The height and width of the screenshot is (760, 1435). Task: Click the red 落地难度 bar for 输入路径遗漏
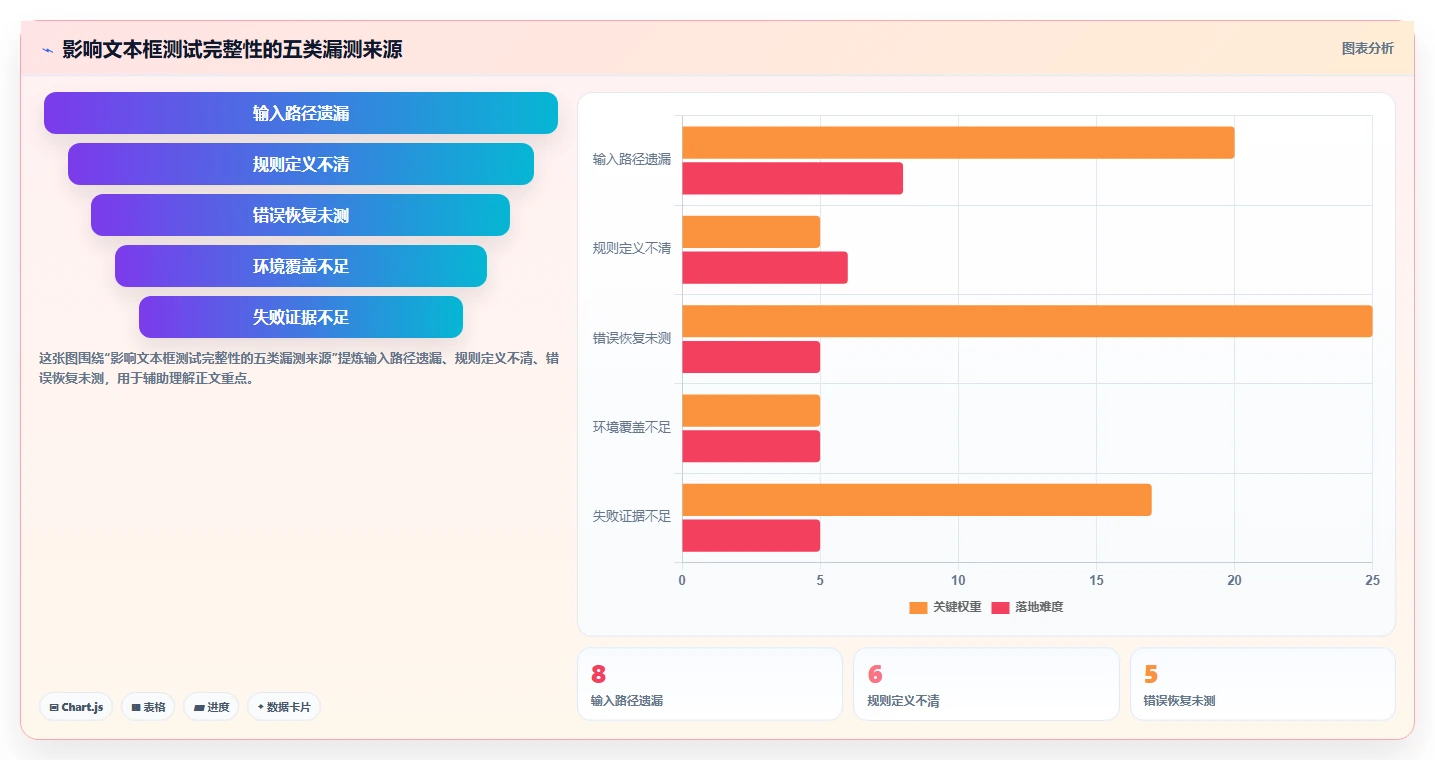point(793,178)
